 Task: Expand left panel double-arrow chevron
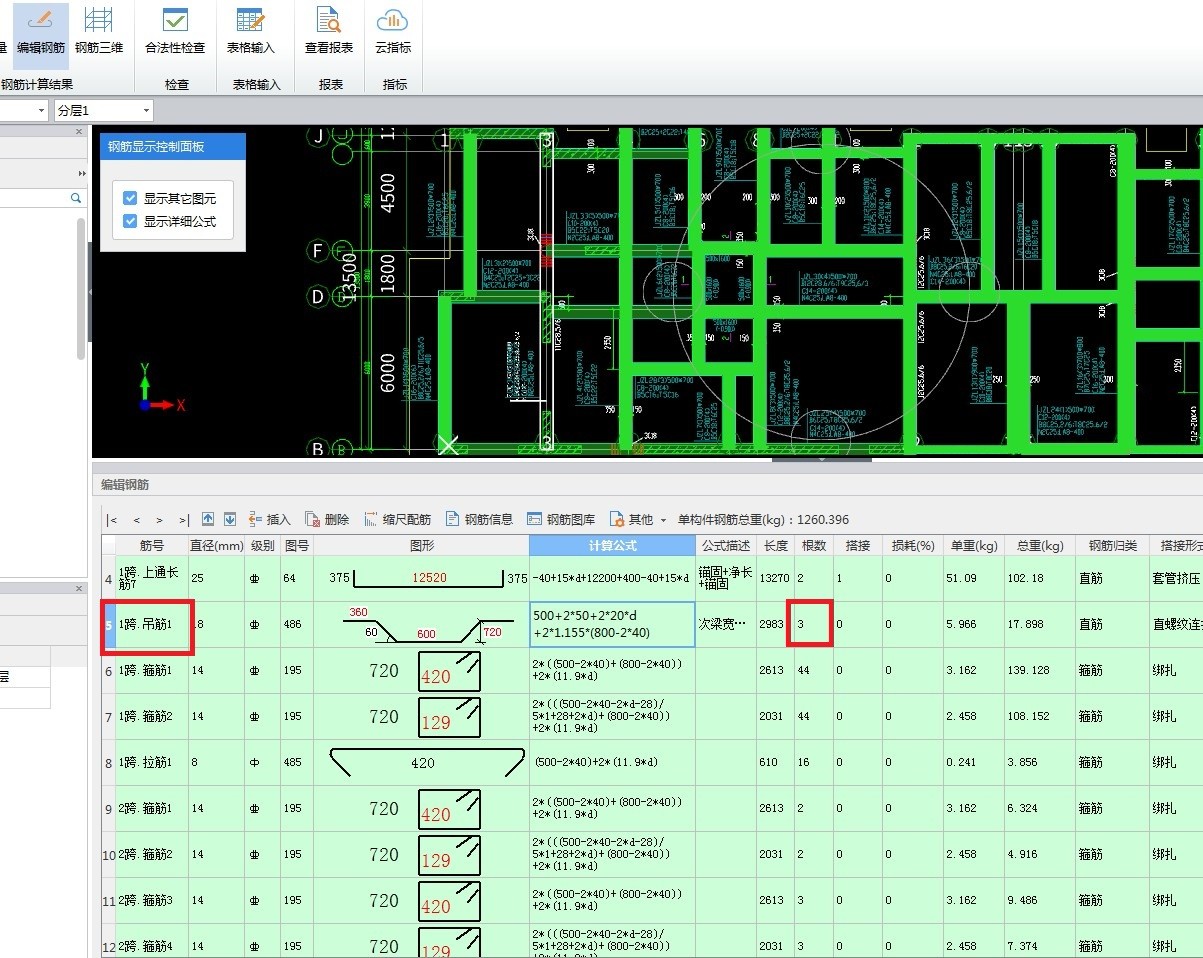(x=82, y=173)
